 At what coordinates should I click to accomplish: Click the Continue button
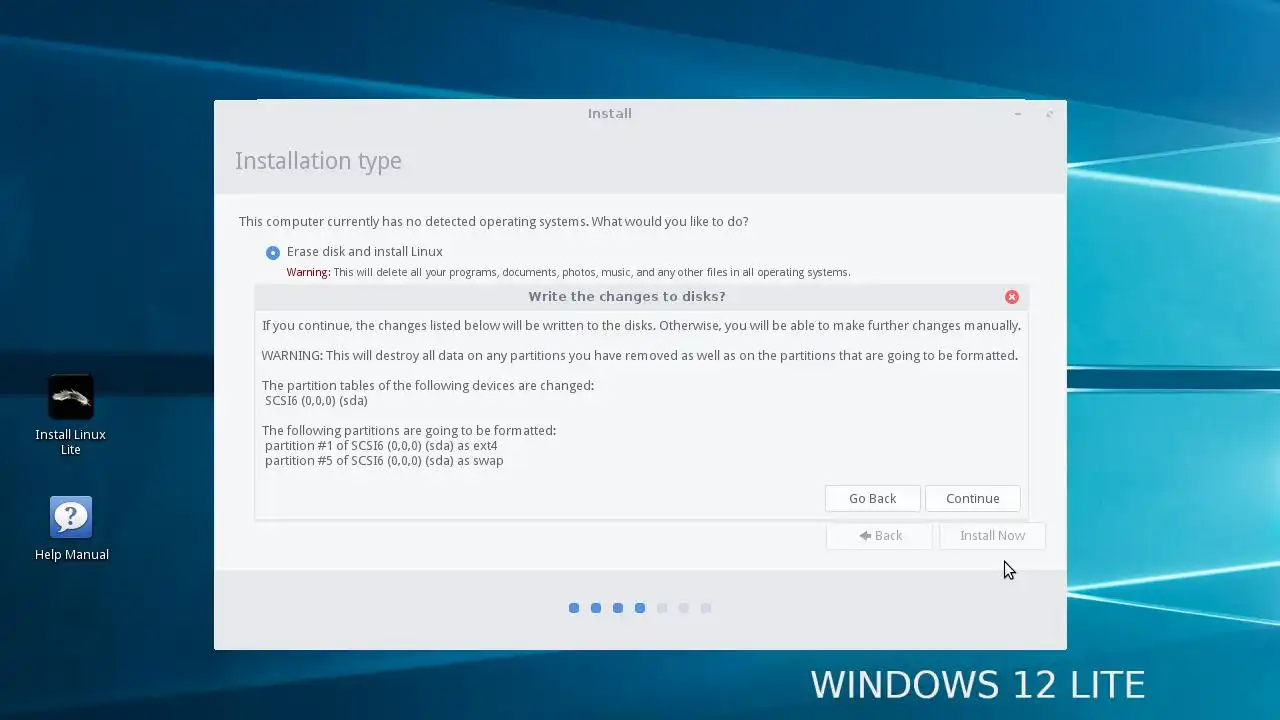click(972, 498)
